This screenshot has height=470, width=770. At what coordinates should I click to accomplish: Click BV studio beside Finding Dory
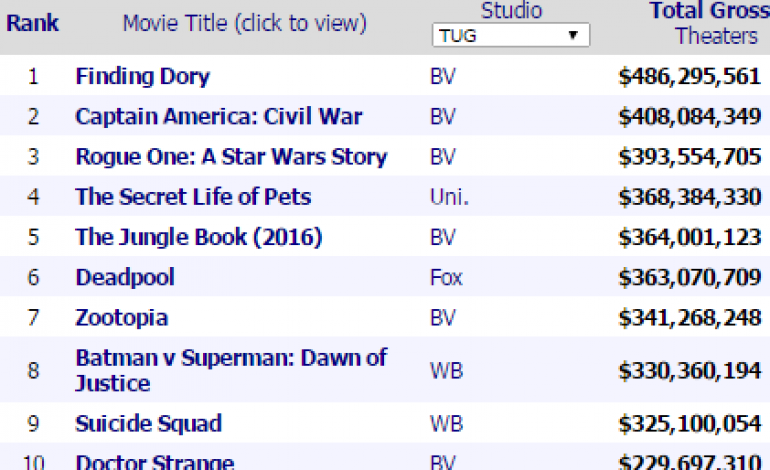pyautogui.click(x=442, y=76)
